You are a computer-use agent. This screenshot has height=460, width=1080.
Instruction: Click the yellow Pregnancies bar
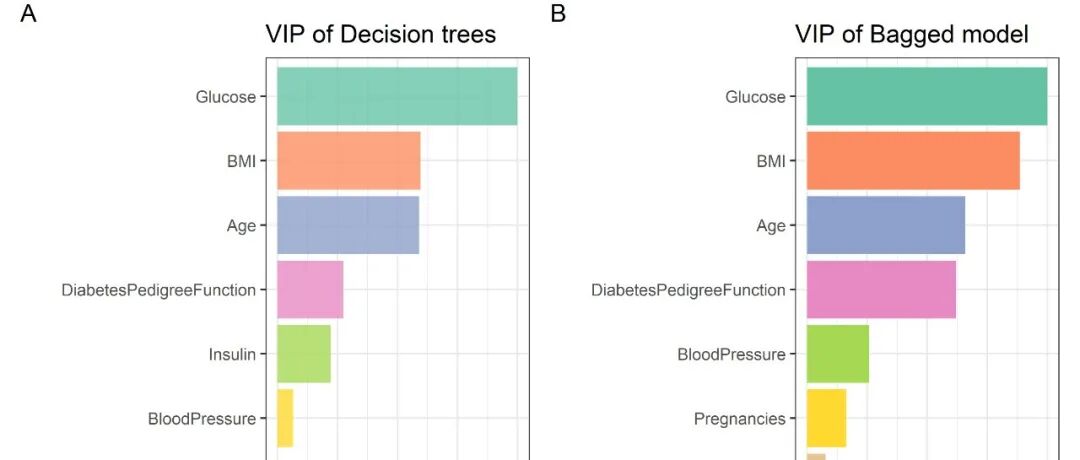[826, 418]
